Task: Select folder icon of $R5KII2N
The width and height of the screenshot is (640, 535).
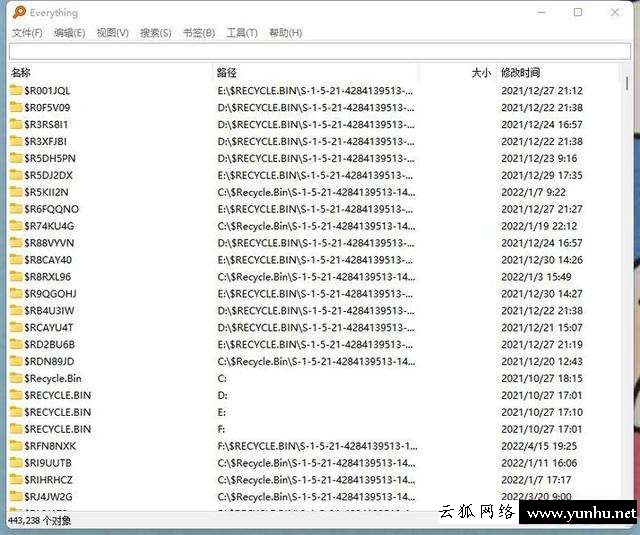Action: [x=16, y=191]
